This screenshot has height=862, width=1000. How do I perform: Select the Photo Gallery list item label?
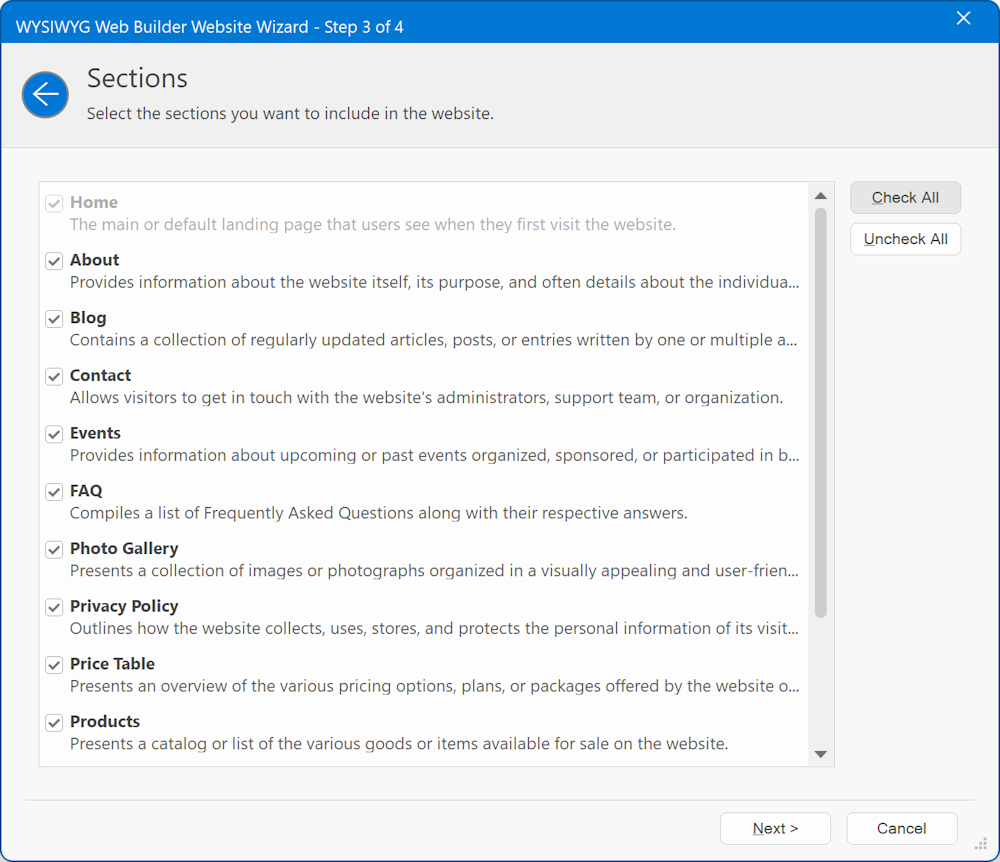[124, 549]
